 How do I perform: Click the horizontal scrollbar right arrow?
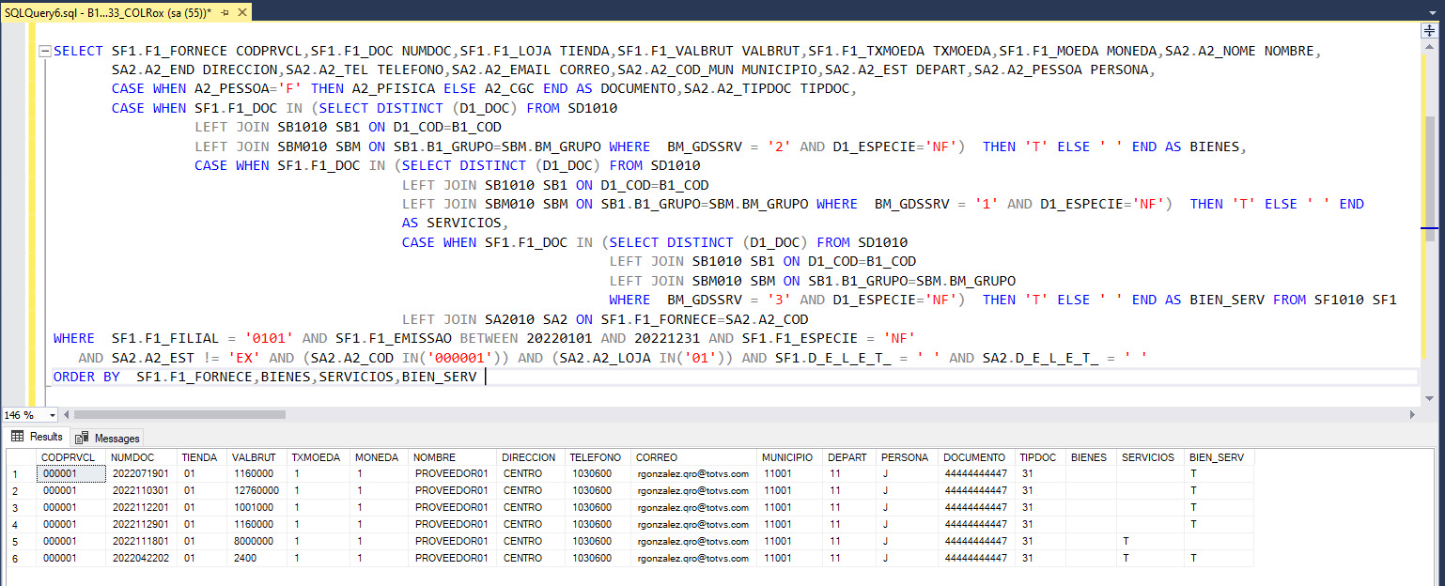1414,414
